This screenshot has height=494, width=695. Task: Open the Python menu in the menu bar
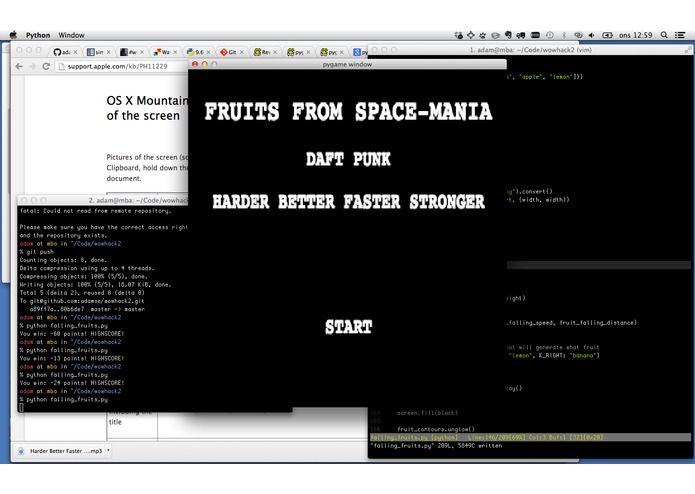38,35
